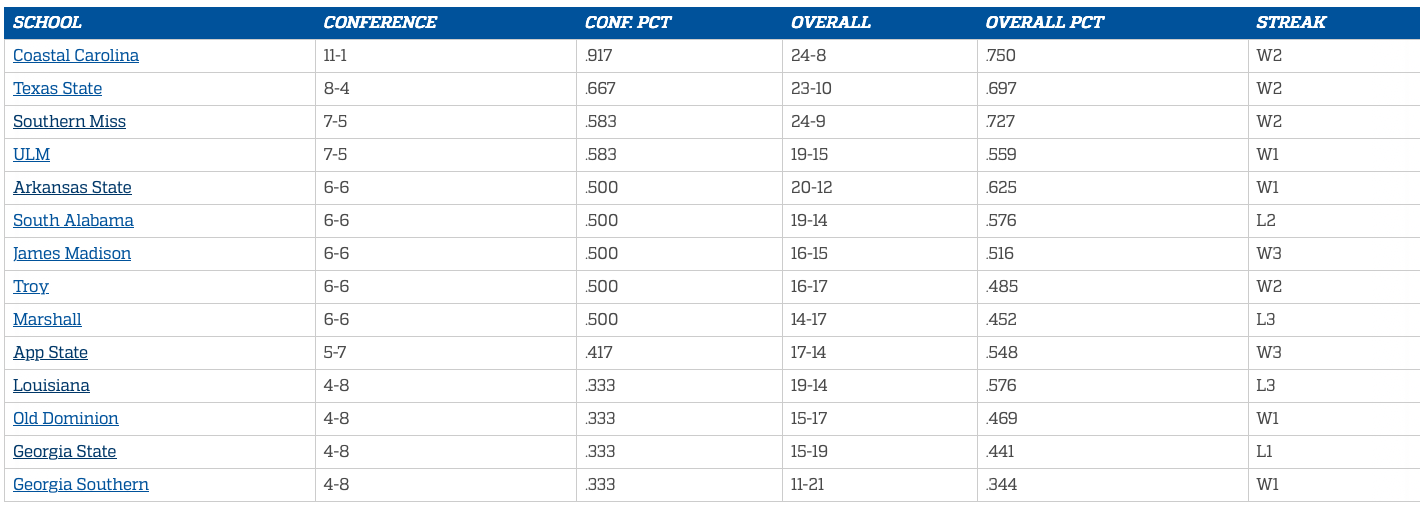Click the Streak column header
This screenshot has height=506, width=1421.
(x=1291, y=23)
